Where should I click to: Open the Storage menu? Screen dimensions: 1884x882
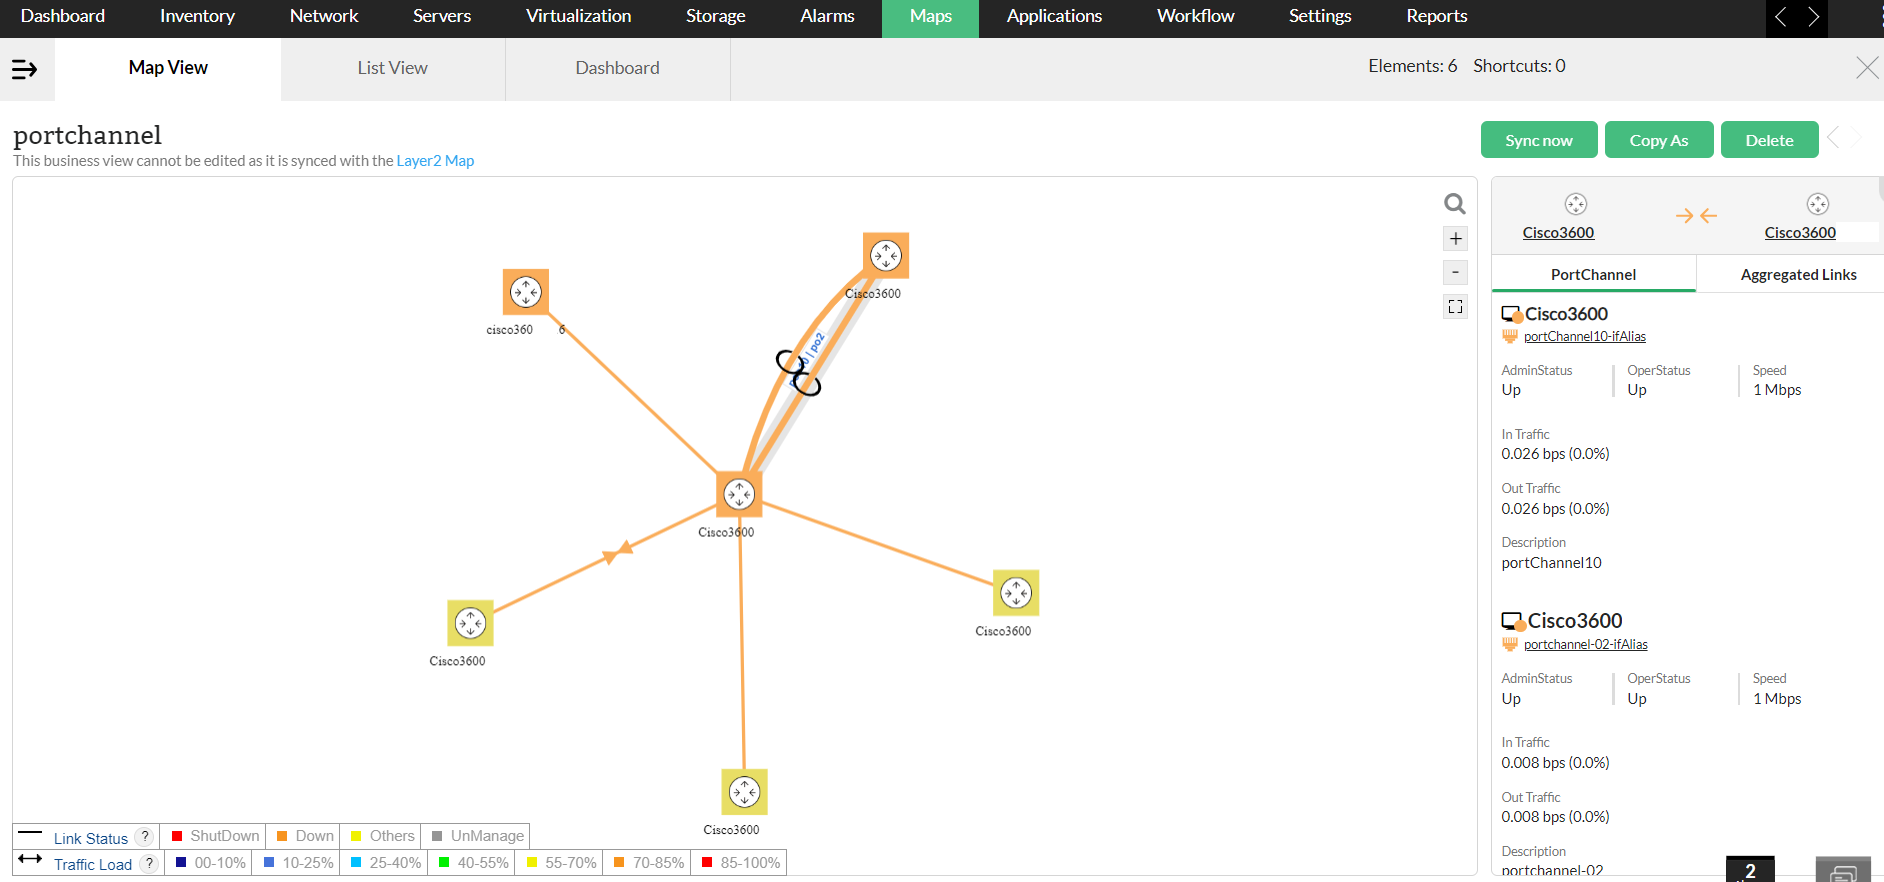(716, 16)
